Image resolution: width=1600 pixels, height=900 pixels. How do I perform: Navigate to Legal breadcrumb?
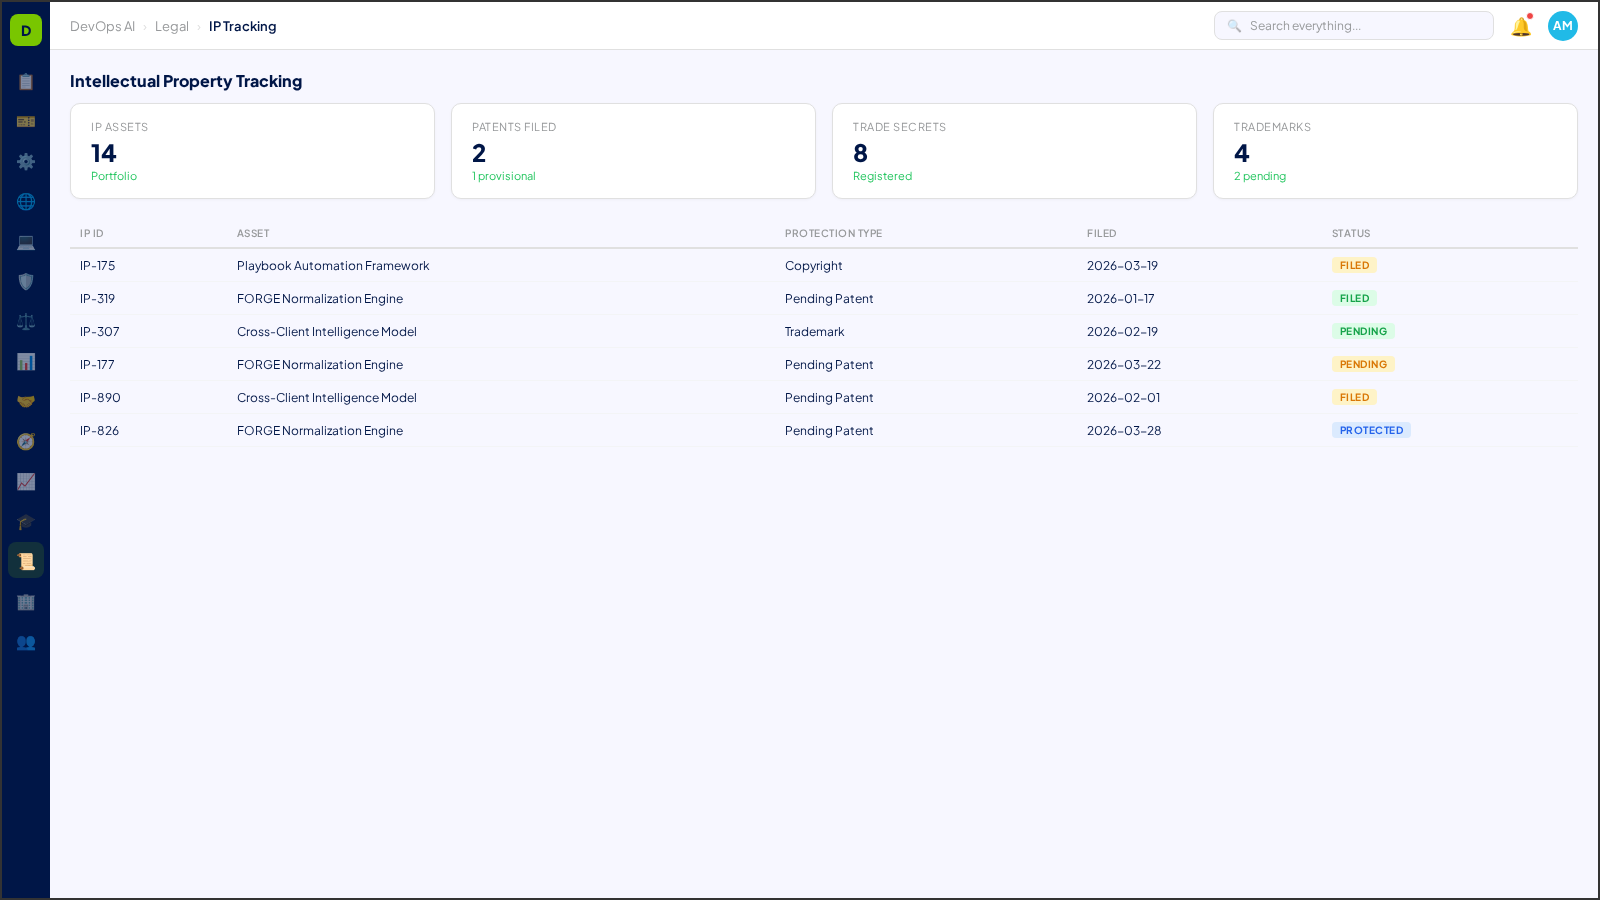click(171, 26)
